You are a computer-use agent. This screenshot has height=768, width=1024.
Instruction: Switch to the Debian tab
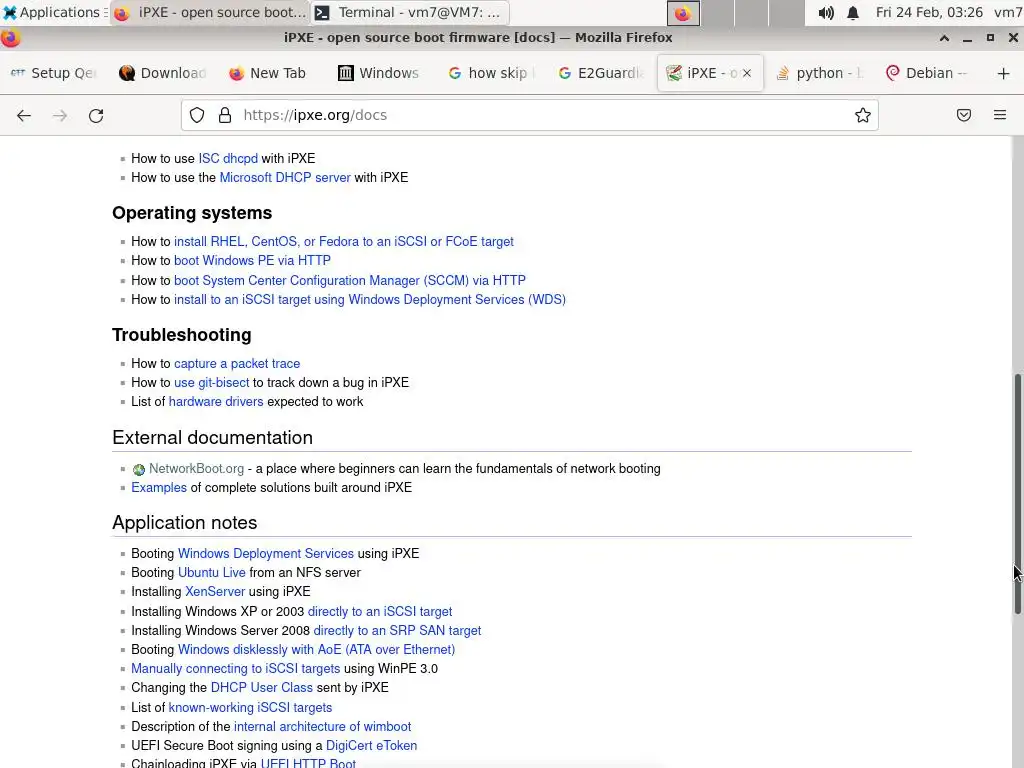(927, 73)
